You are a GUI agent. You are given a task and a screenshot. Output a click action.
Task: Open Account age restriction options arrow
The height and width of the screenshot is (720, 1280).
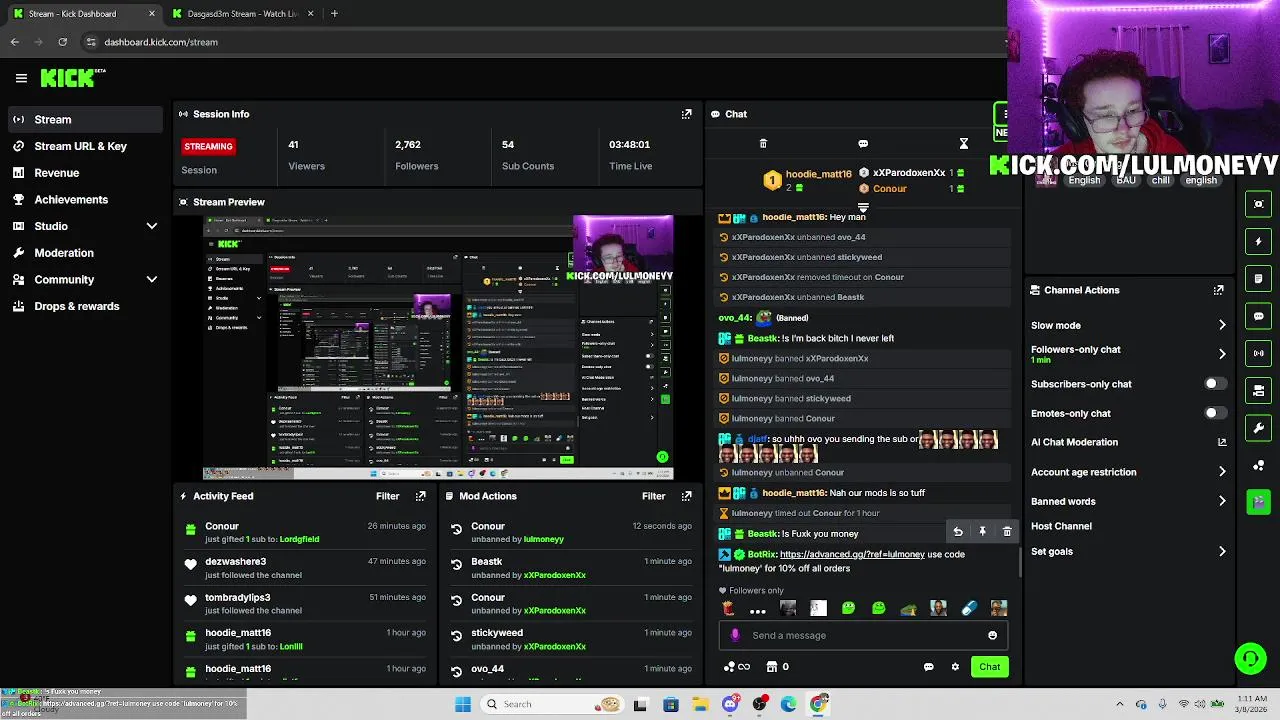pyautogui.click(x=1221, y=472)
